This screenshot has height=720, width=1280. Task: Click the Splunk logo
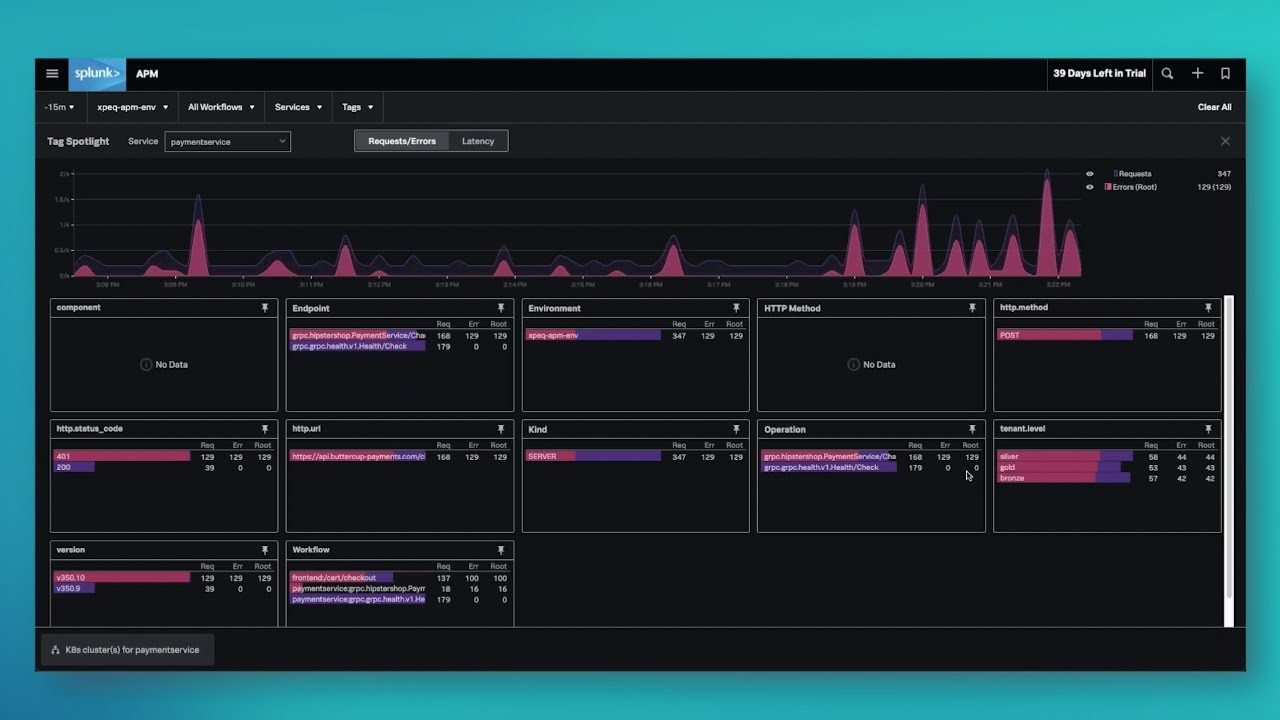pos(97,74)
